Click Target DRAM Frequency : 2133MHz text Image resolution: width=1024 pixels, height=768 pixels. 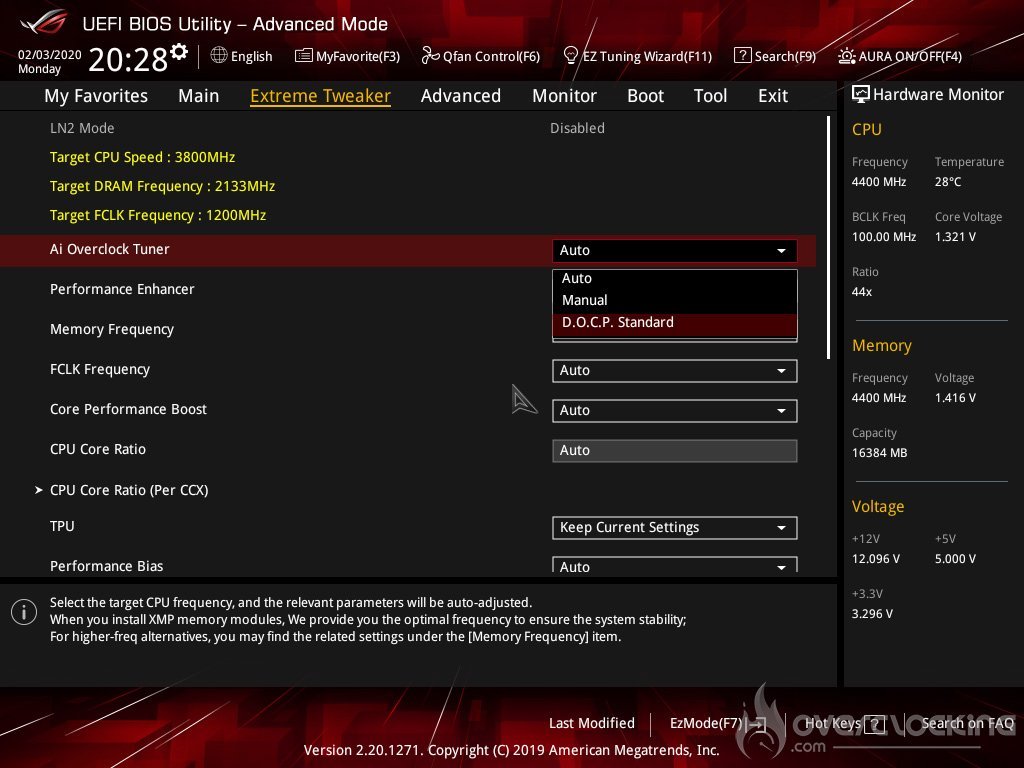[x=162, y=186]
